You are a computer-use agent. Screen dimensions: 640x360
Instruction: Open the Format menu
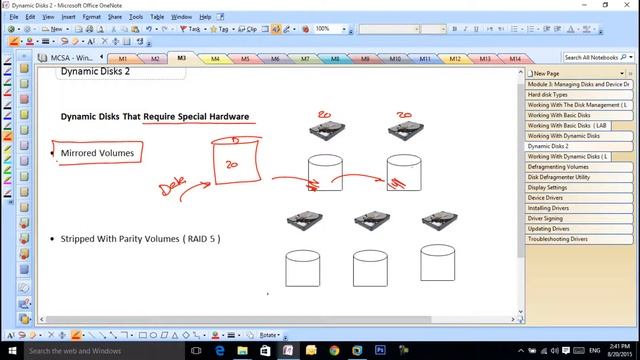(x=91, y=17)
